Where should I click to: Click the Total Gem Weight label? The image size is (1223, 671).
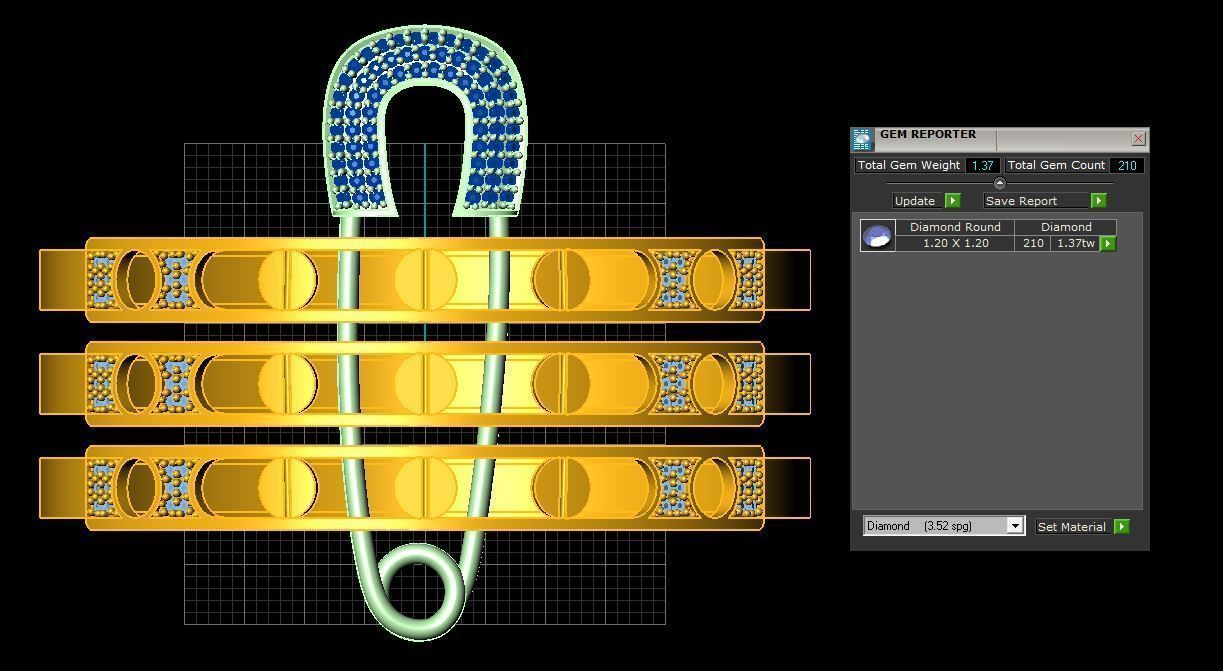[909, 165]
